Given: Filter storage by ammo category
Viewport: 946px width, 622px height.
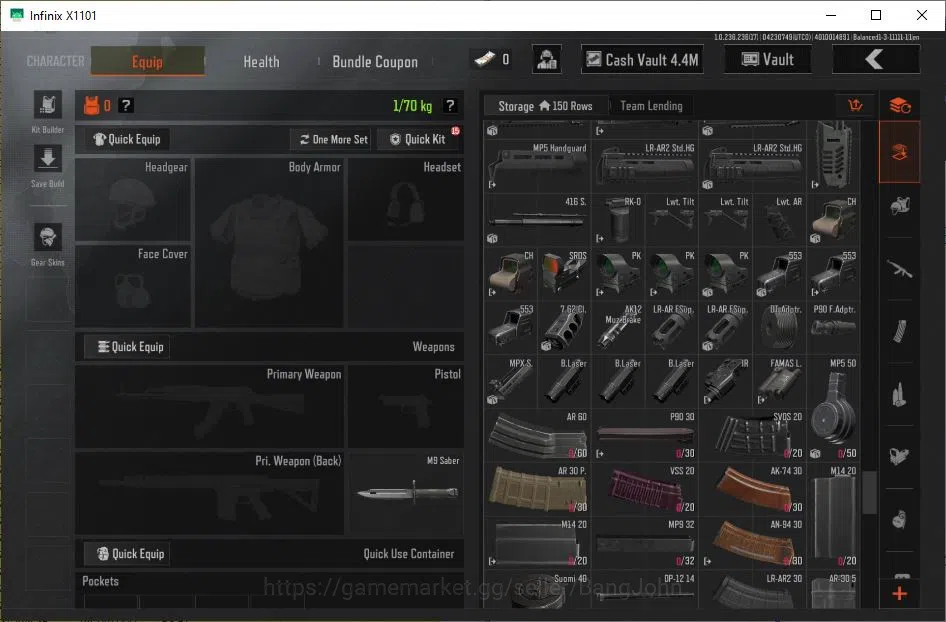Looking at the screenshot, I should tap(900, 394).
